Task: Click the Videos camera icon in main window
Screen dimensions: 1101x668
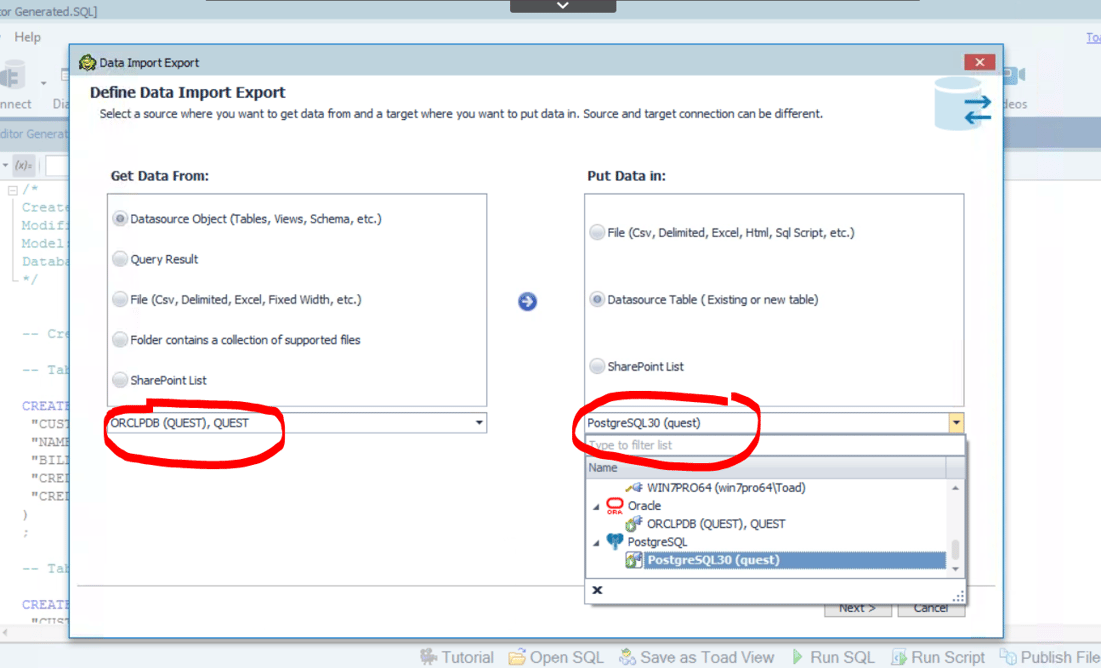Action: (1015, 74)
